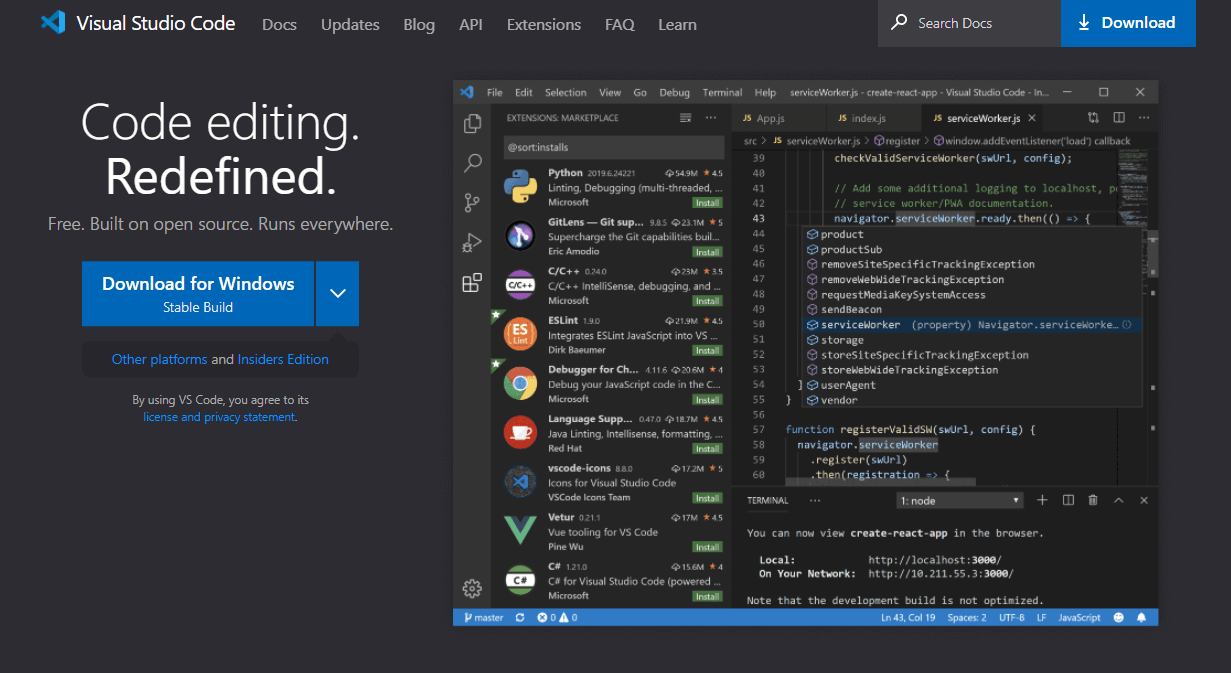Open the Debug view in the activity bar
Screen dimensions: 1231x673
(472, 242)
